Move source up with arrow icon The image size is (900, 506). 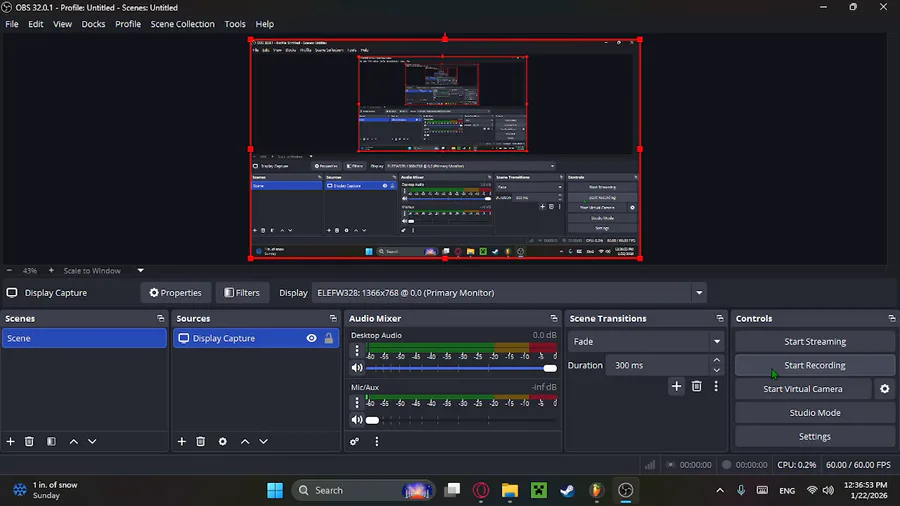coord(245,441)
